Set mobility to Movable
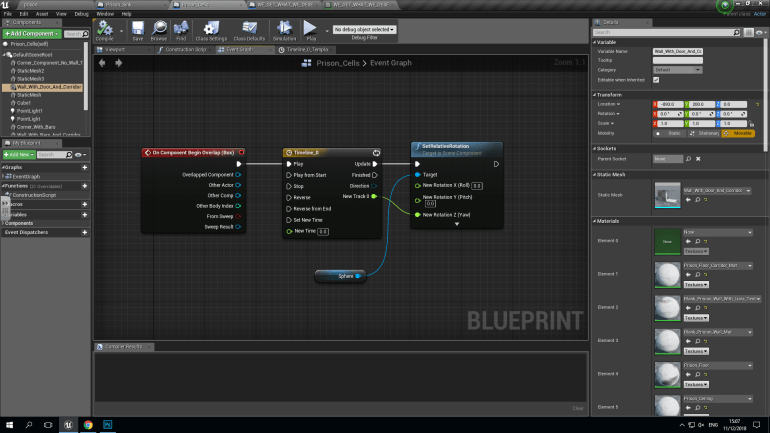Screen dimensions: 770x433 pyautogui.click(x=738, y=134)
